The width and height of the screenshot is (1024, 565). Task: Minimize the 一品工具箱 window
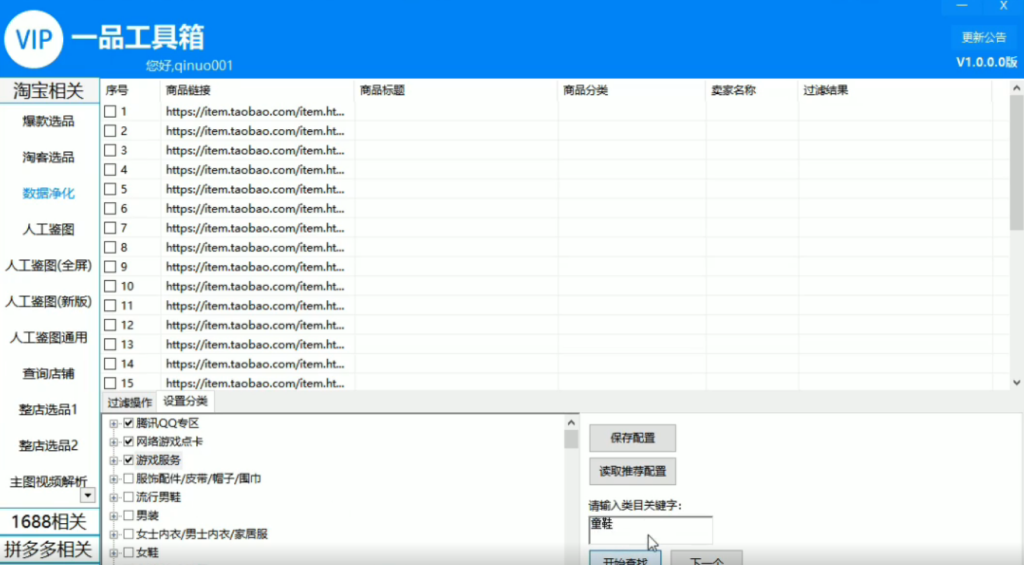click(x=962, y=6)
